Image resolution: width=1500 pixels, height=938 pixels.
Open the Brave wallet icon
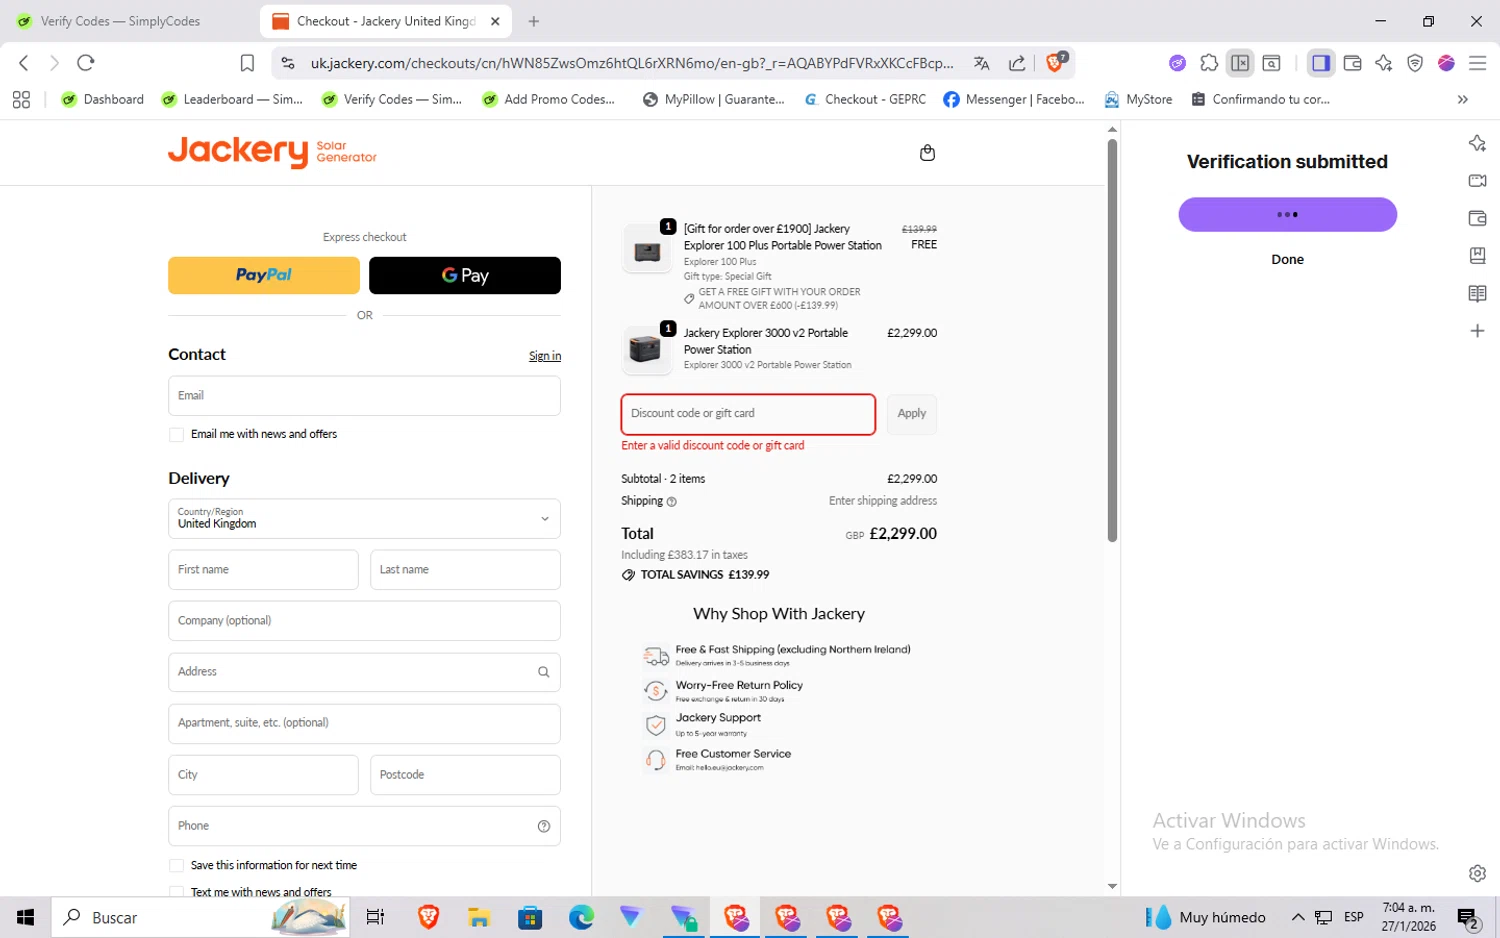[1352, 63]
